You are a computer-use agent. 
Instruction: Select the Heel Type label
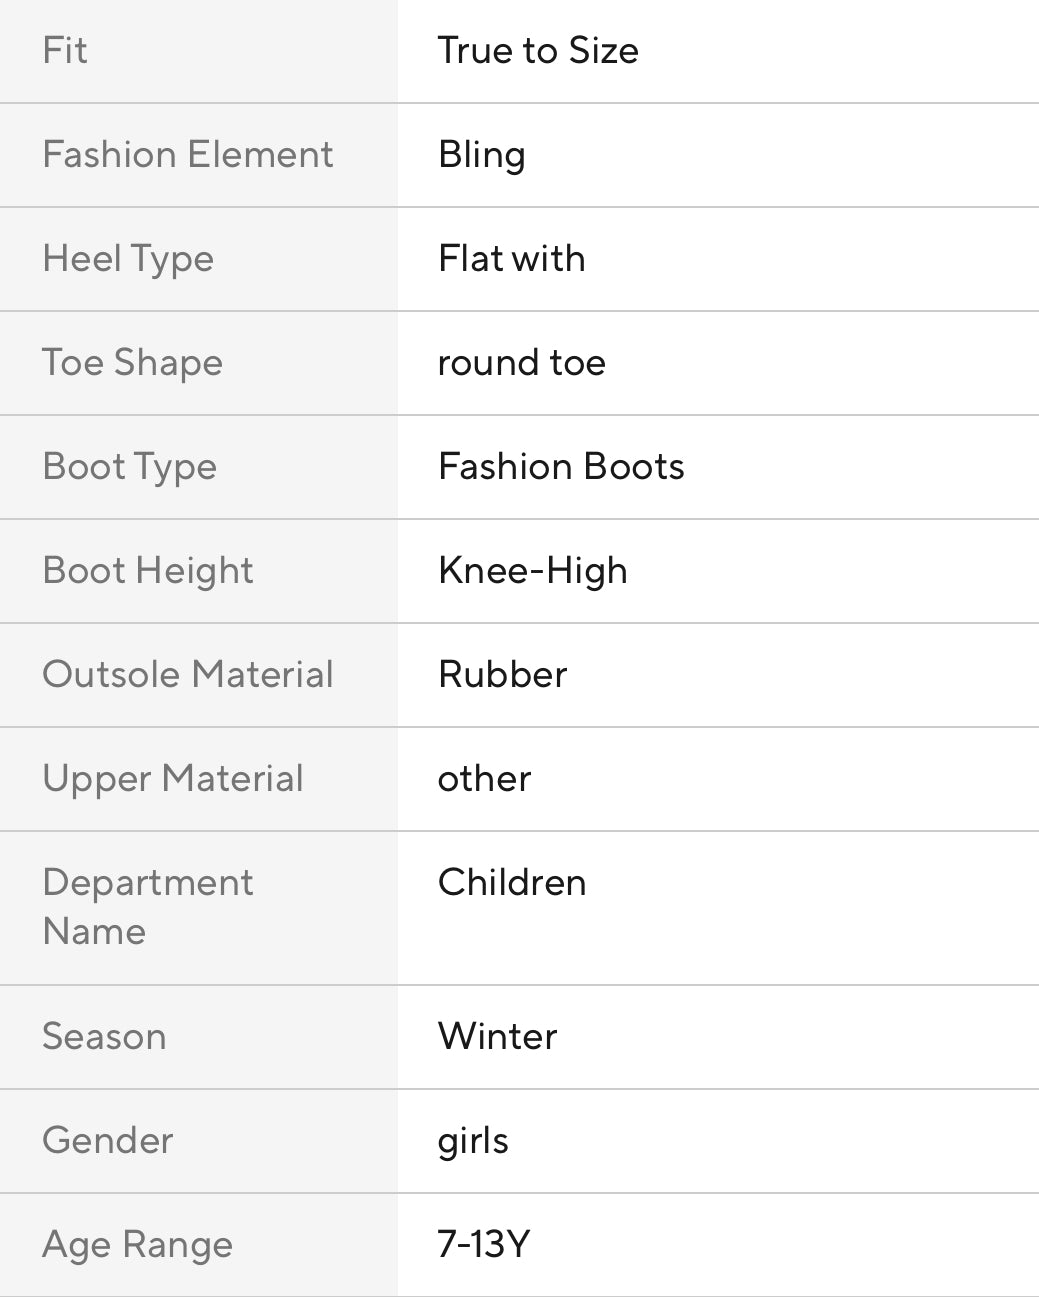tap(128, 259)
